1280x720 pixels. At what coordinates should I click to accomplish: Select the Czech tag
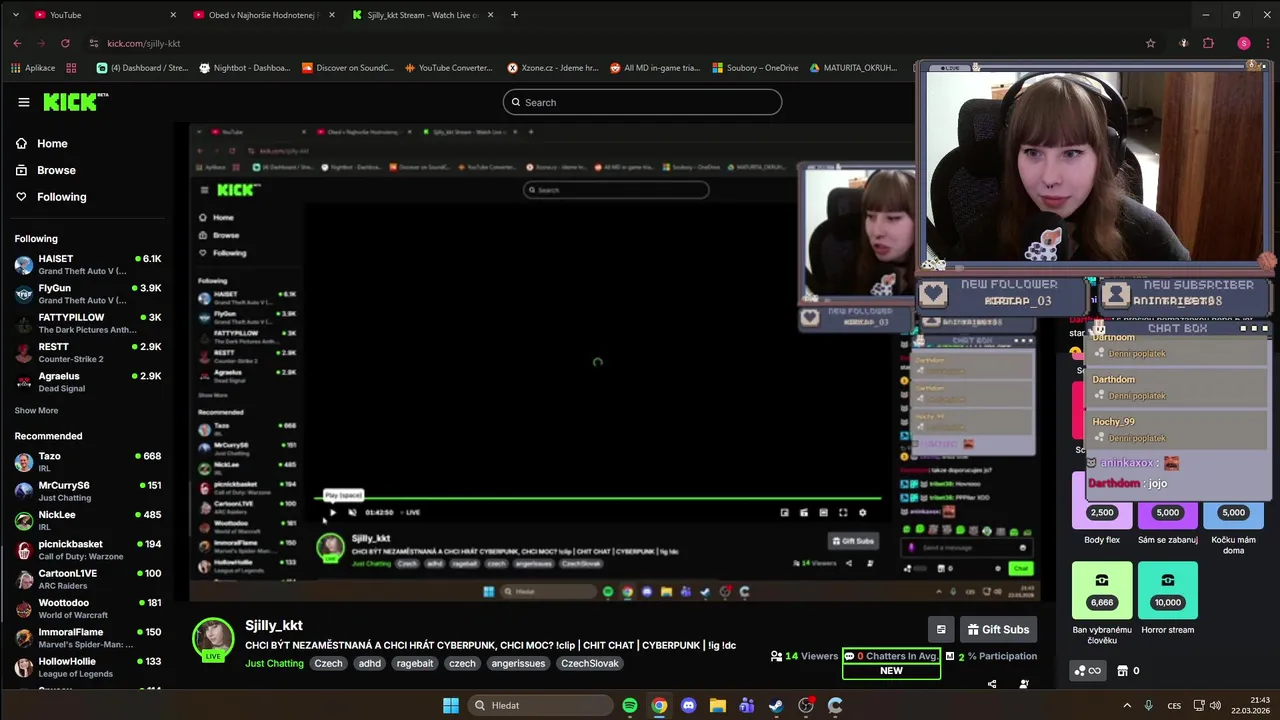click(328, 663)
